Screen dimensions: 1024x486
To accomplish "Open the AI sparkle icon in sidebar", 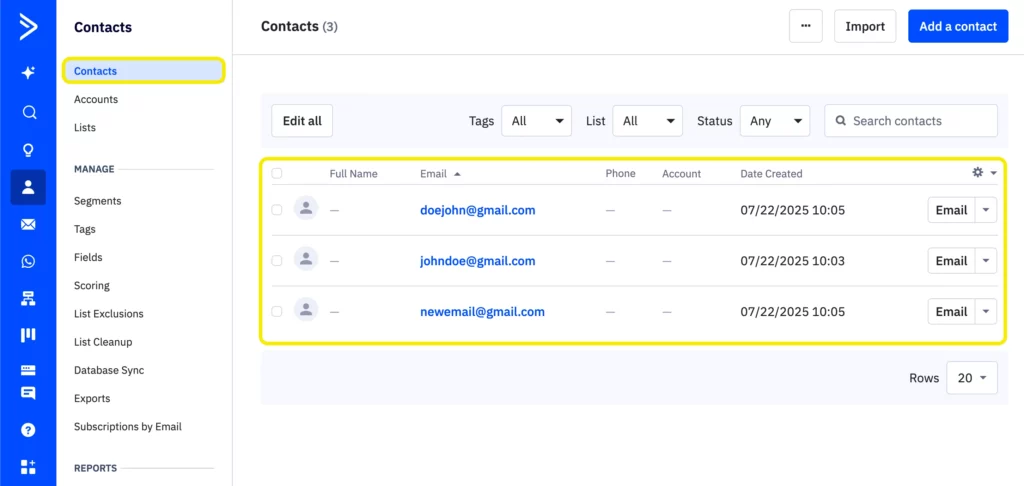I will pos(28,73).
